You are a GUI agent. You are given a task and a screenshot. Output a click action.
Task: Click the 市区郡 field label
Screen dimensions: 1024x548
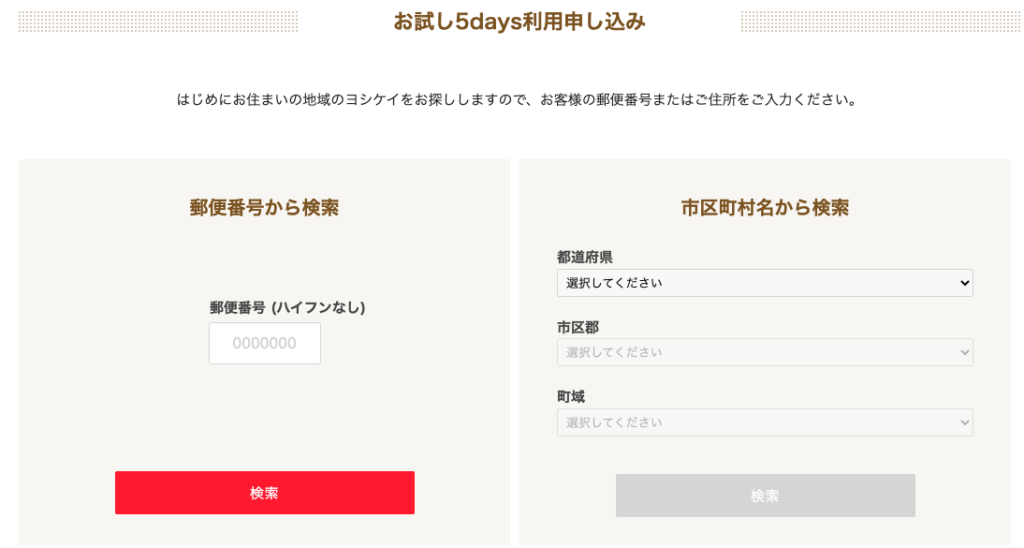(578, 327)
